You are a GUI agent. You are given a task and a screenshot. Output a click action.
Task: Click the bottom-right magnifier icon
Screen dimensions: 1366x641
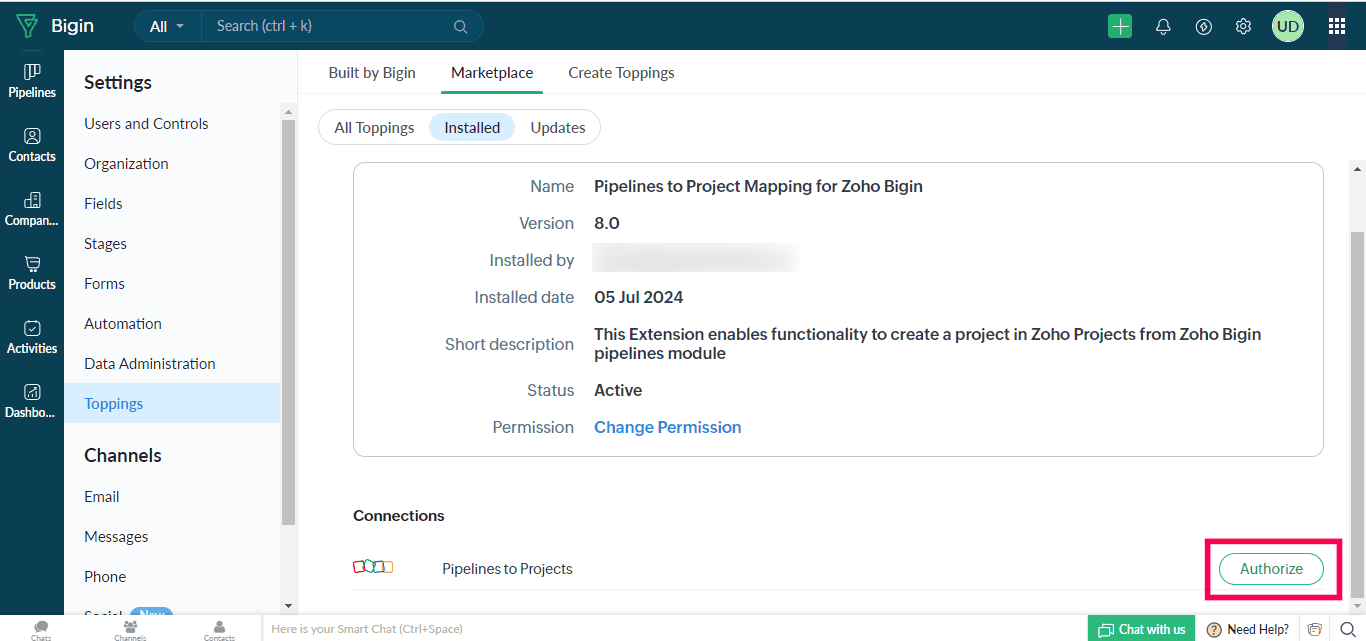tap(1347, 629)
